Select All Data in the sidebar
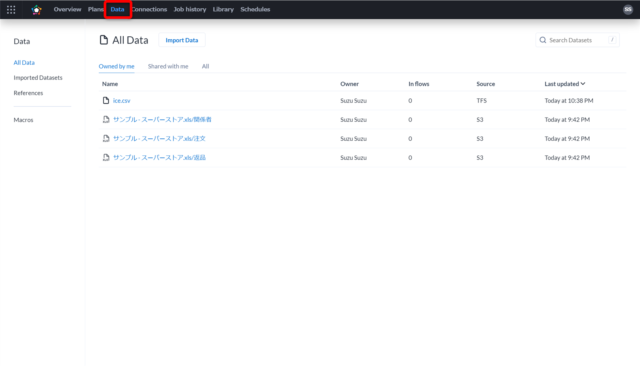Image resolution: width=640 pixels, height=366 pixels. [24, 62]
